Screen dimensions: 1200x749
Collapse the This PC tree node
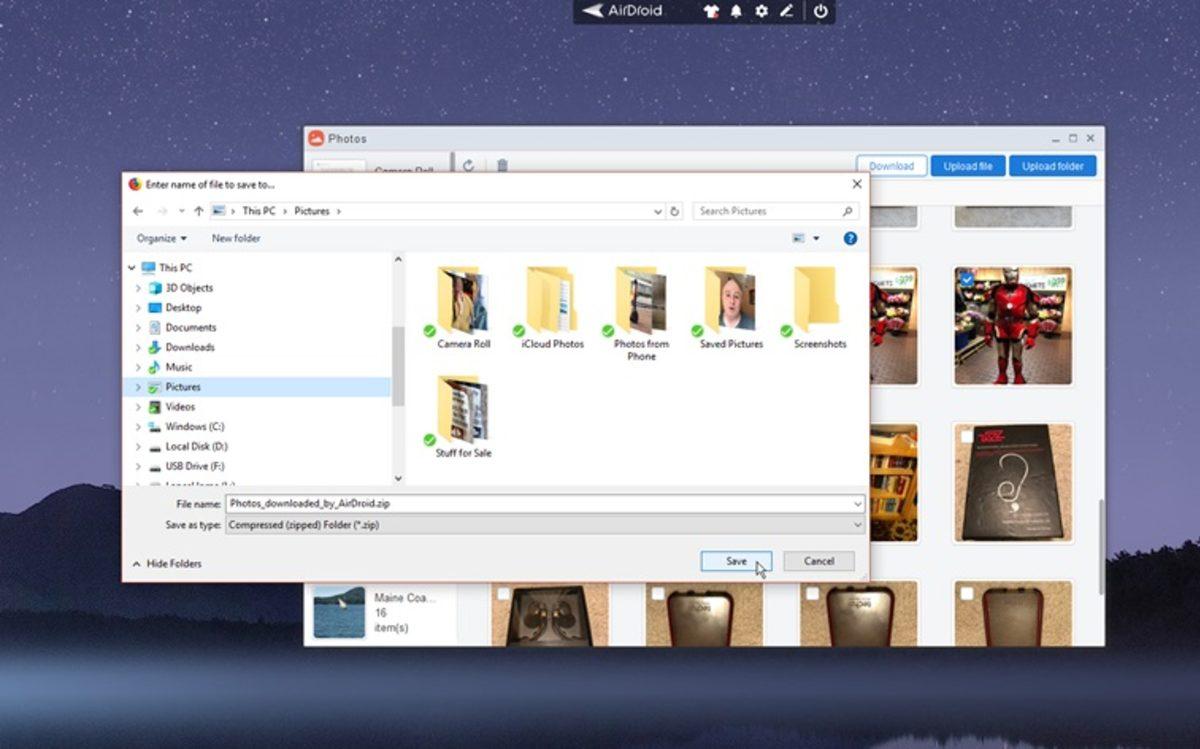131,267
